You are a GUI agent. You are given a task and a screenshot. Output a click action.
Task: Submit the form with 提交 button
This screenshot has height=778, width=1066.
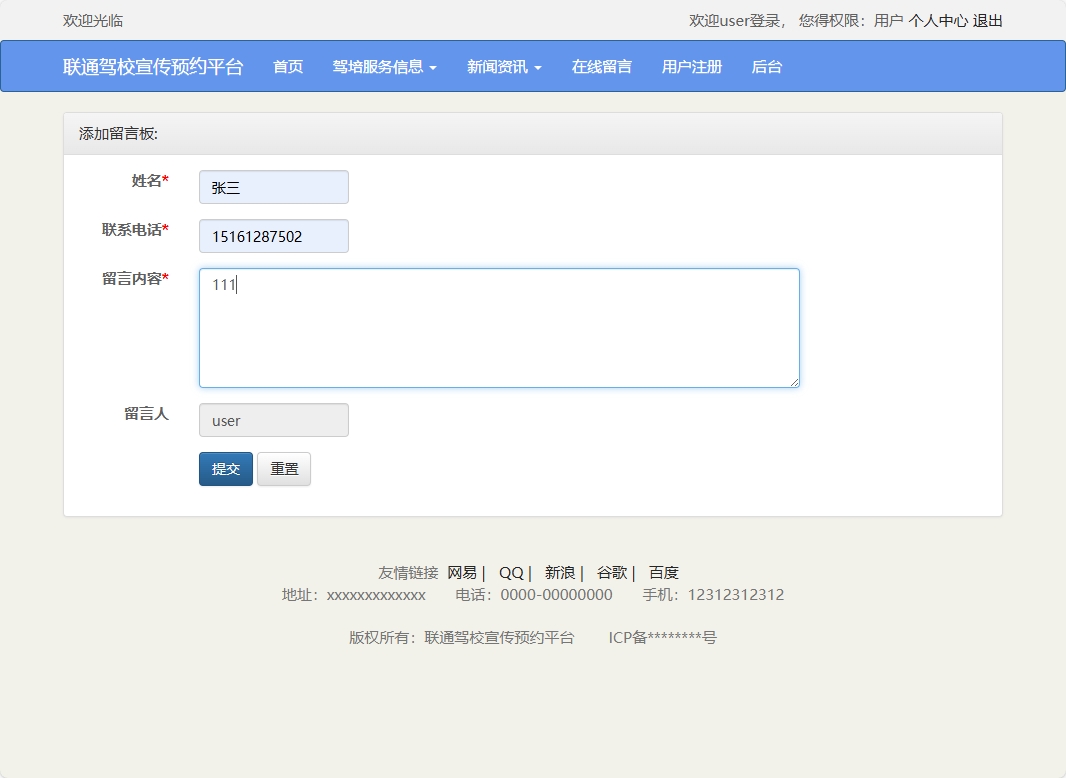click(225, 468)
